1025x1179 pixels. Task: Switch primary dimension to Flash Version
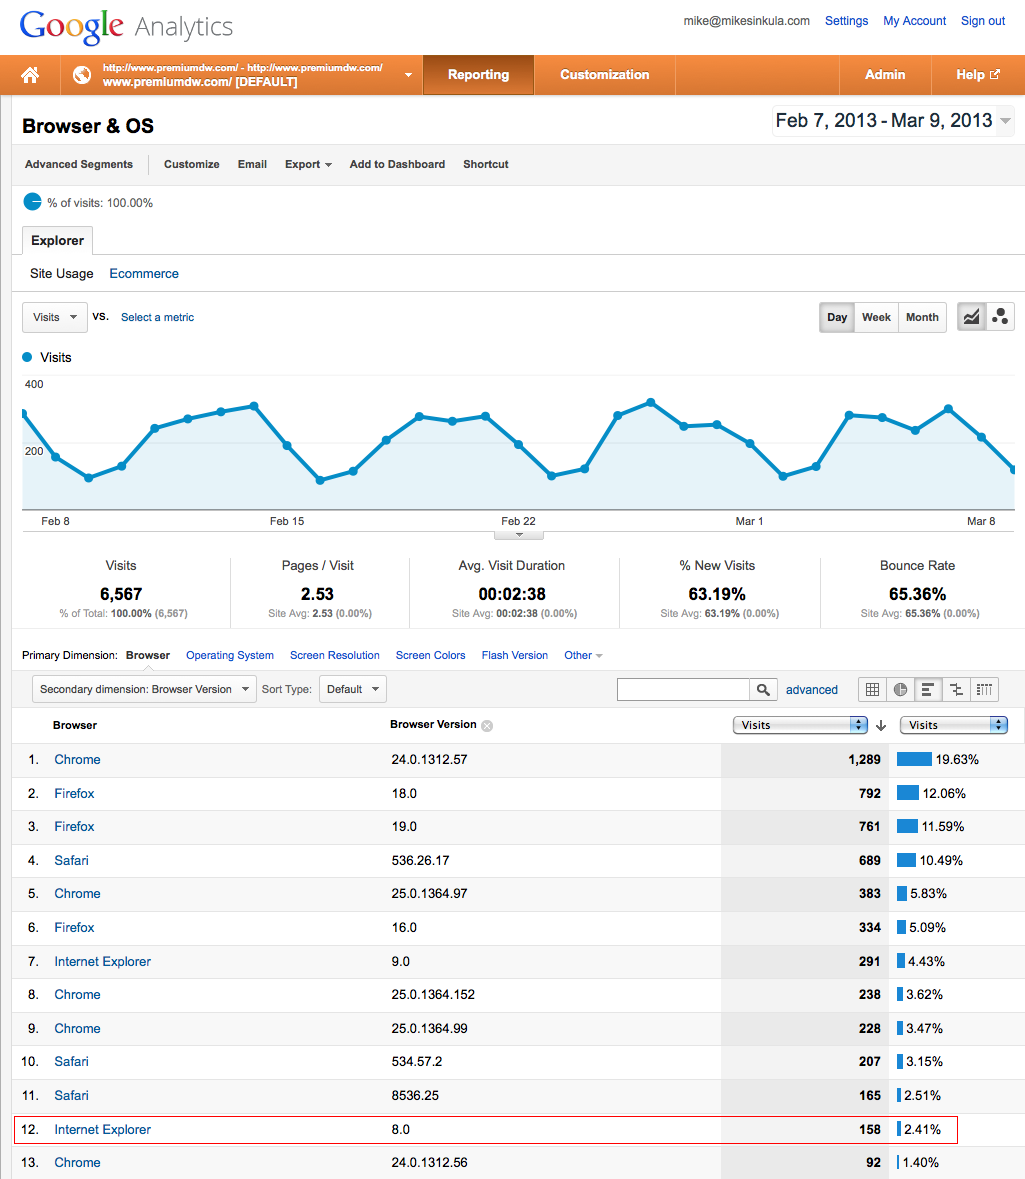coord(514,656)
